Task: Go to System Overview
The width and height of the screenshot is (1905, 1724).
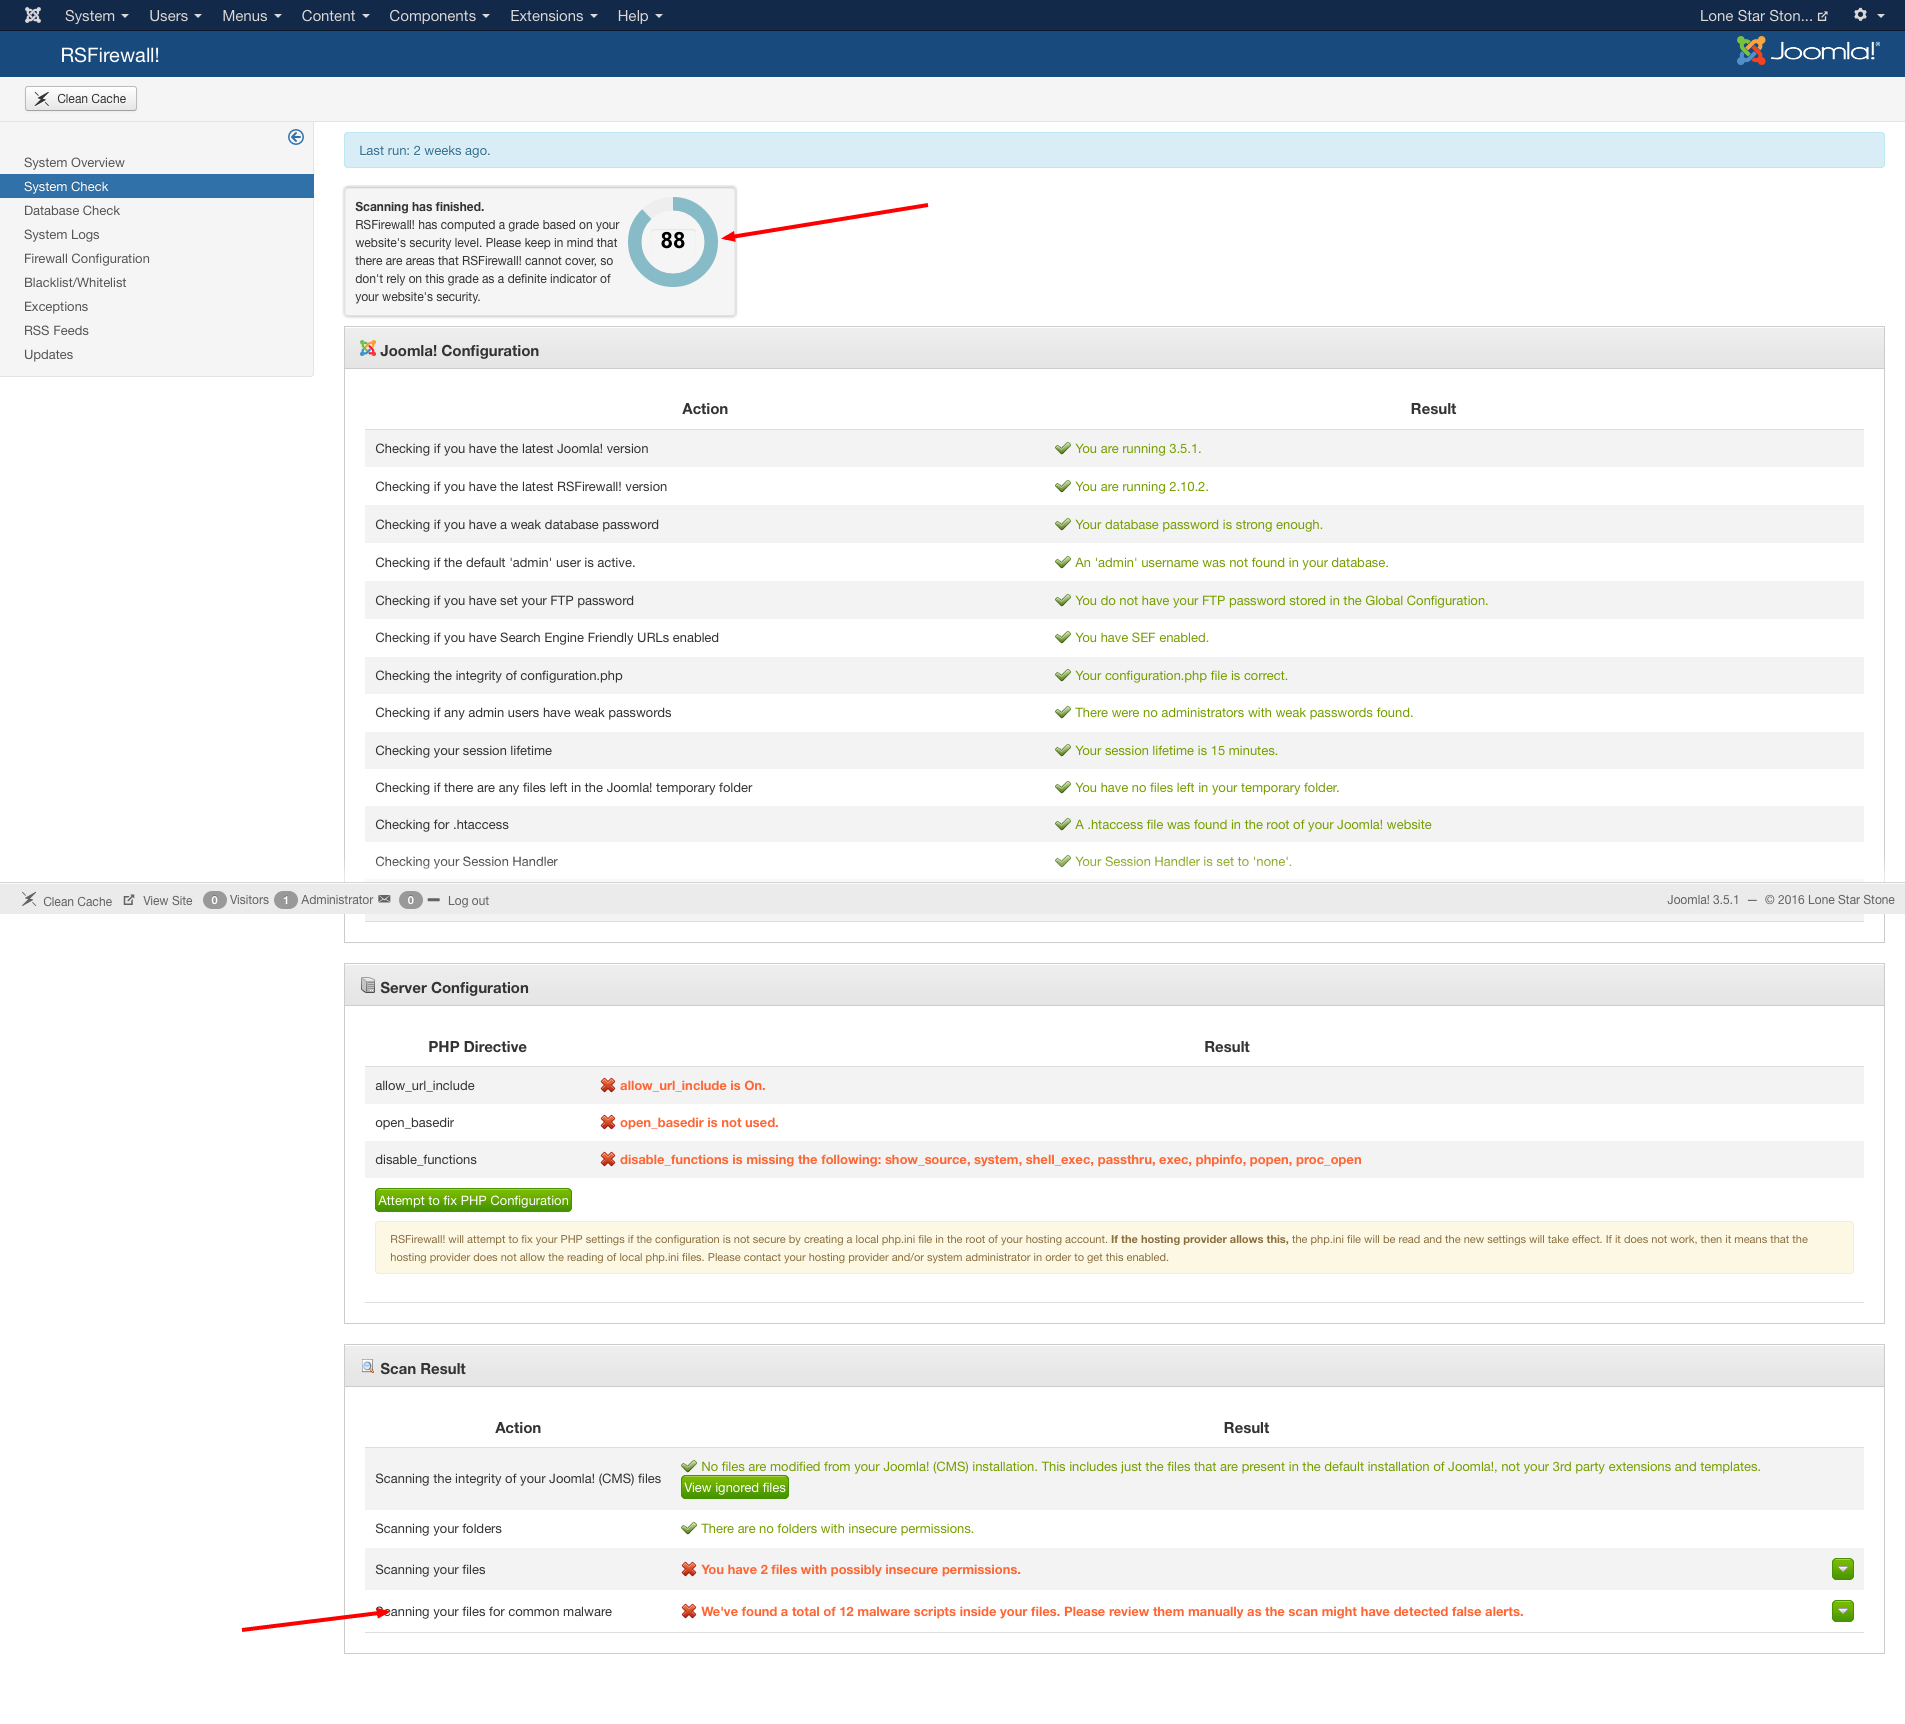Action: point(74,162)
